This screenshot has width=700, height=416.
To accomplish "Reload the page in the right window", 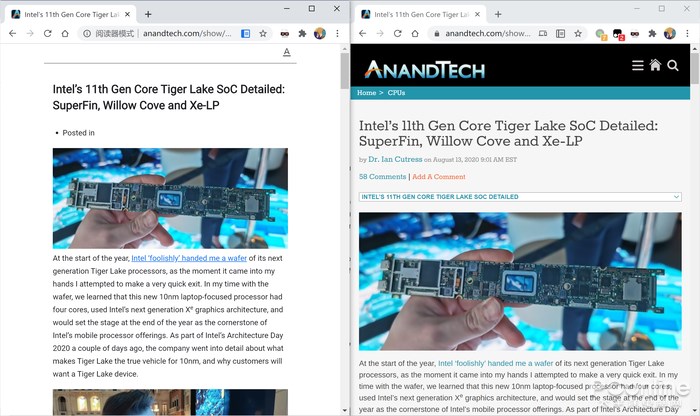I will 397,33.
